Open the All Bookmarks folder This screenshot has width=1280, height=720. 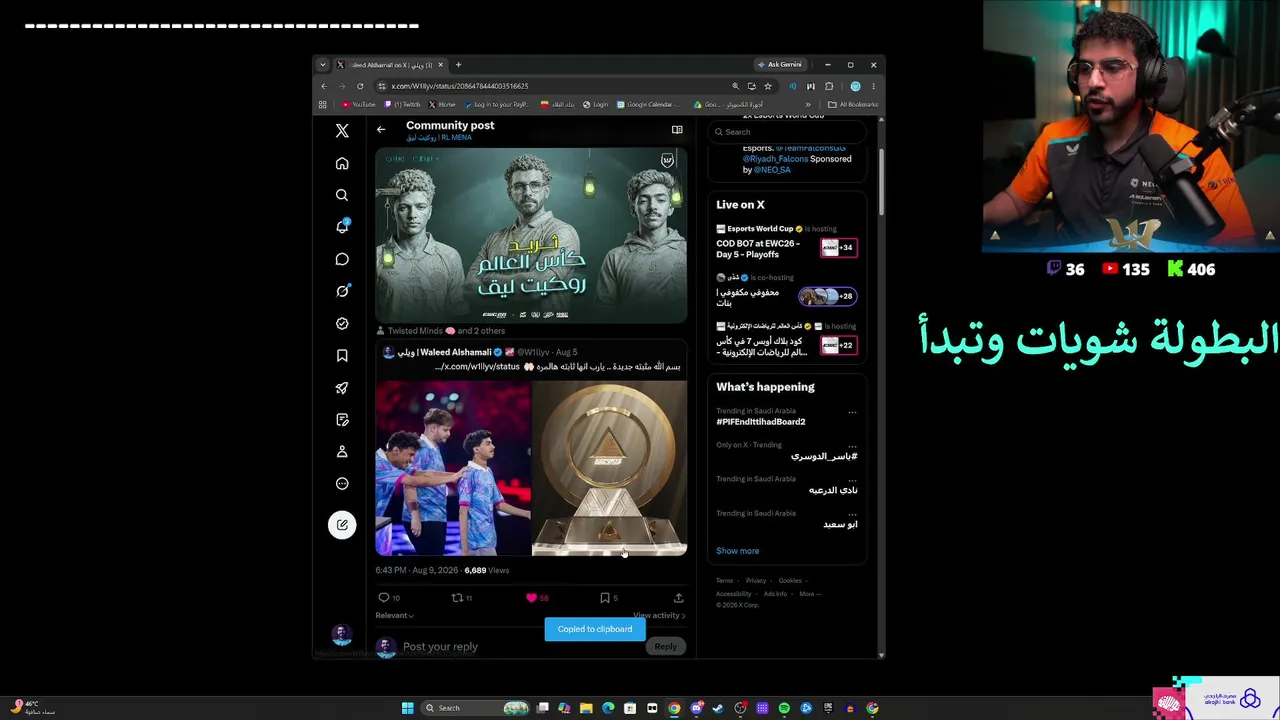pos(853,104)
